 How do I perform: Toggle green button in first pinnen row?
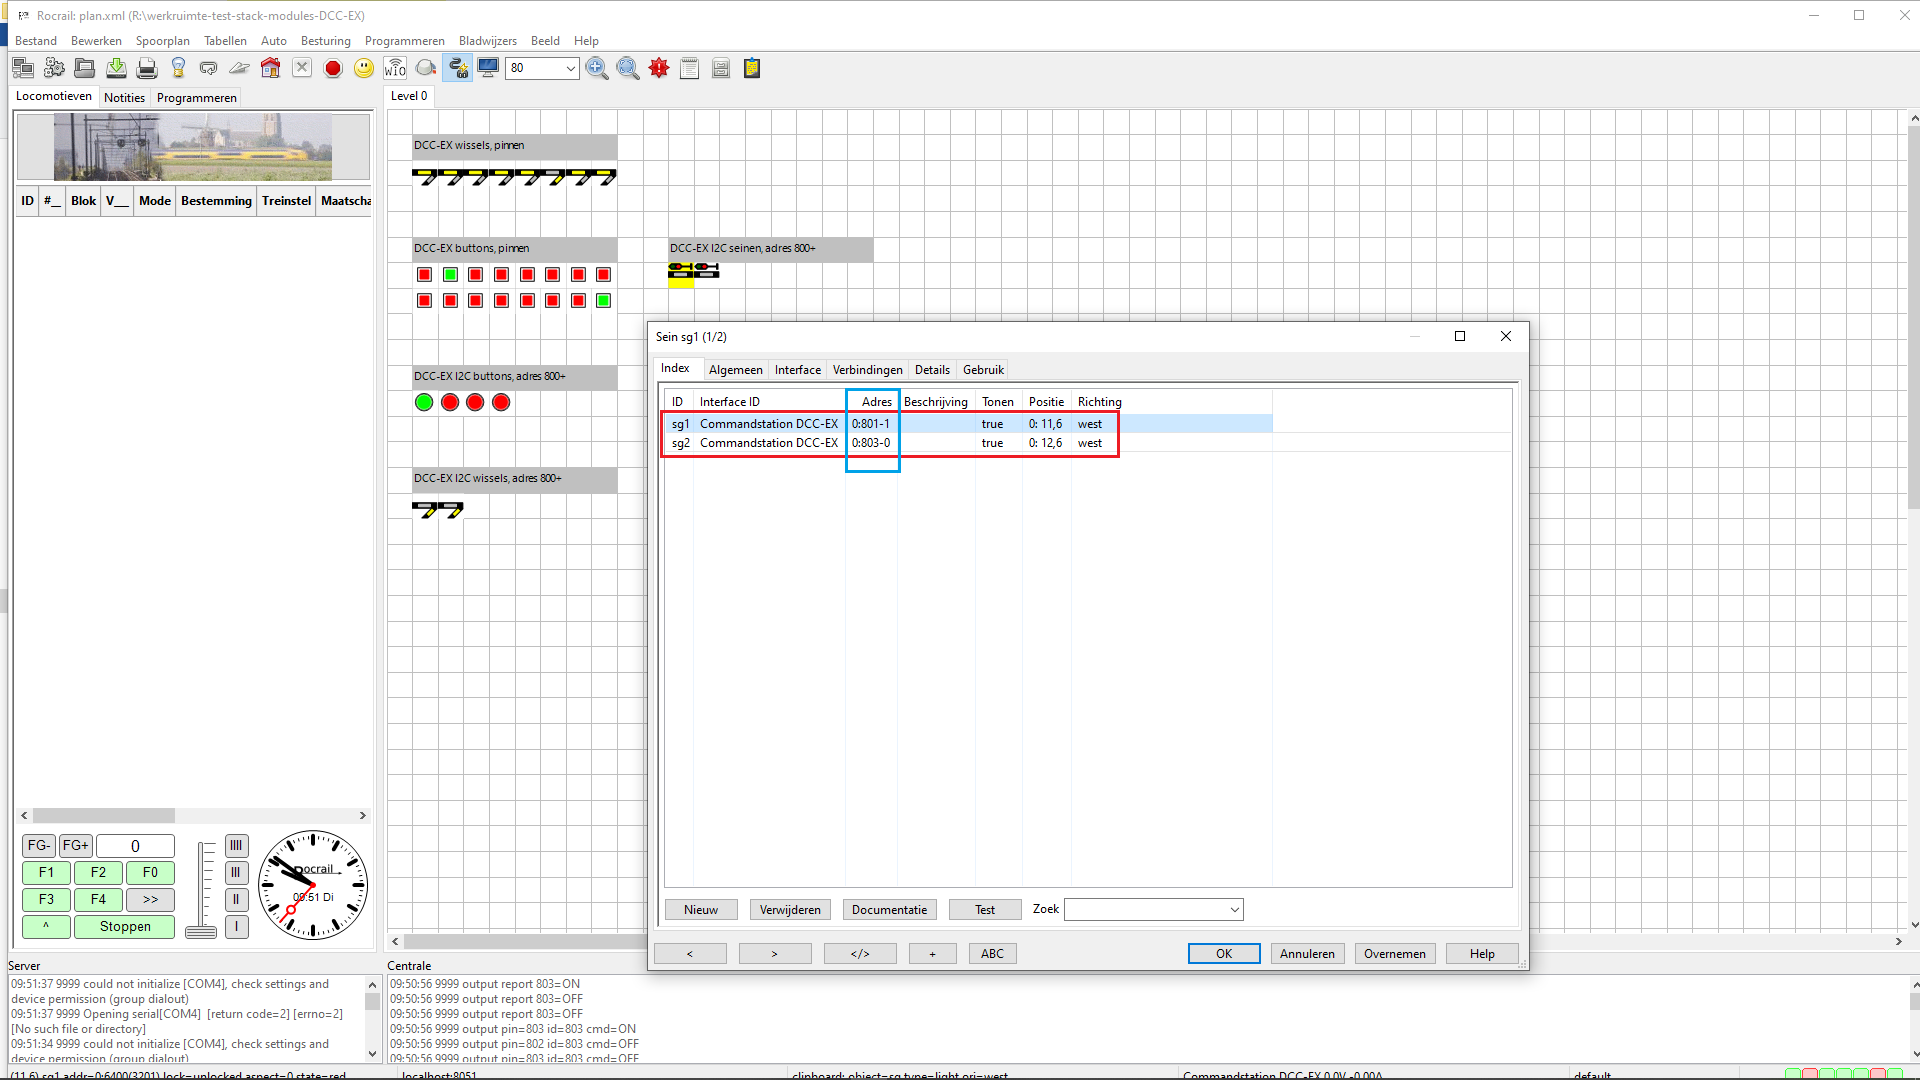[450, 275]
